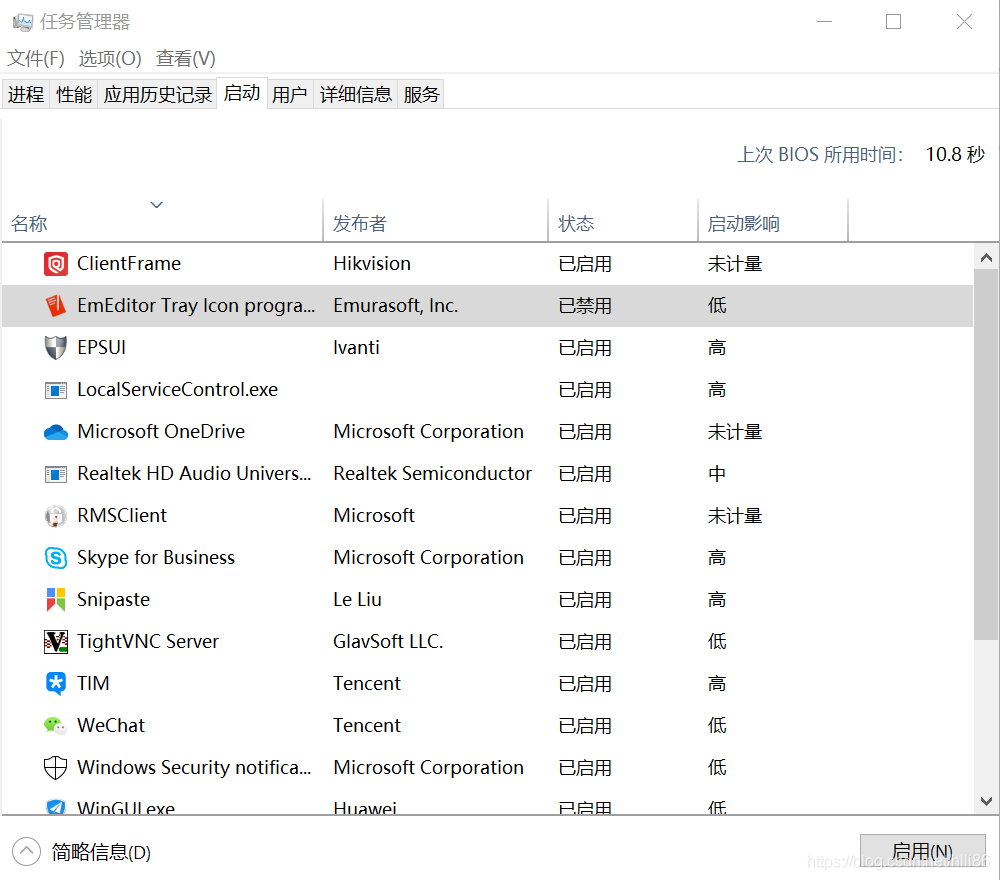Click the RMSClient icon
The height and width of the screenshot is (880, 1000).
pyautogui.click(x=55, y=516)
